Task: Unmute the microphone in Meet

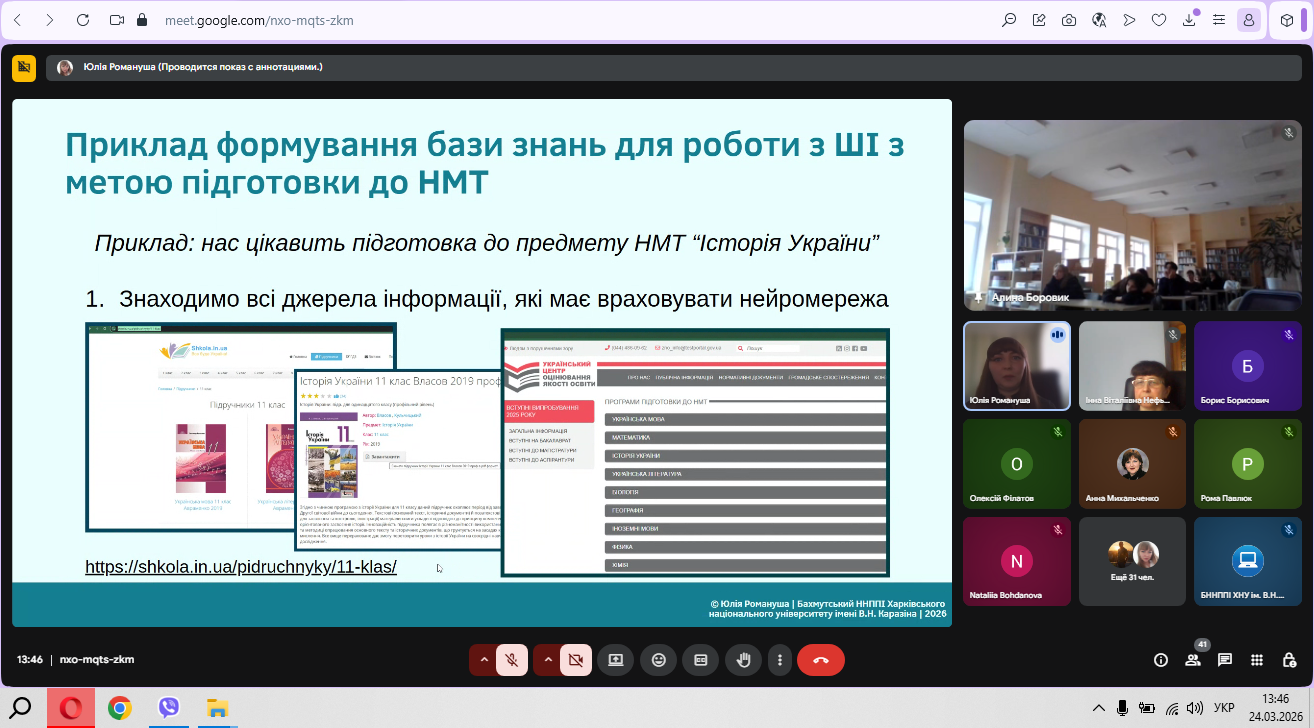Action: (x=512, y=660)
